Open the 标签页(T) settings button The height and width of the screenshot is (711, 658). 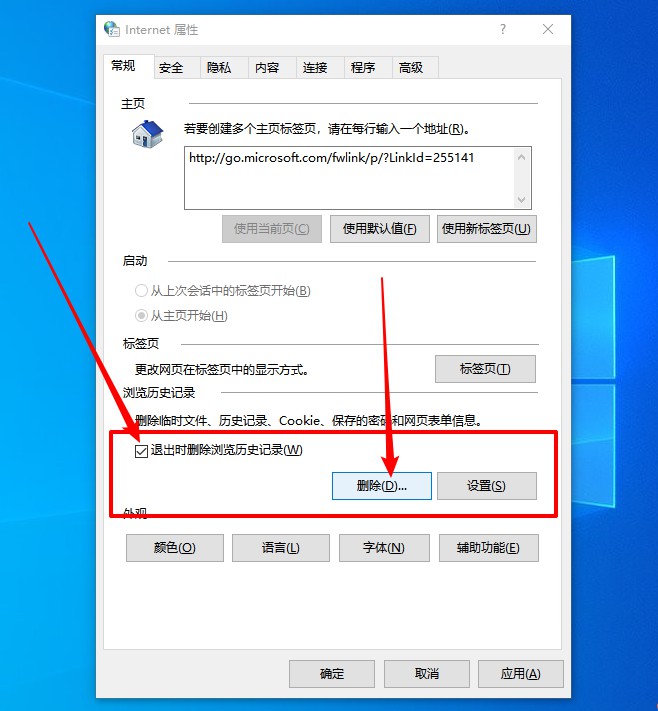click(x=485, y=369)
